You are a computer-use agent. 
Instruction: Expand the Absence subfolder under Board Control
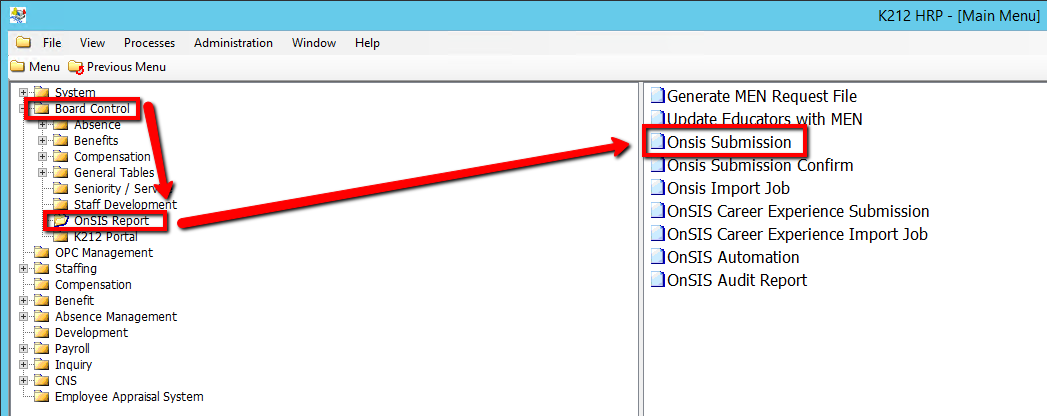click(x=42, y=125)
